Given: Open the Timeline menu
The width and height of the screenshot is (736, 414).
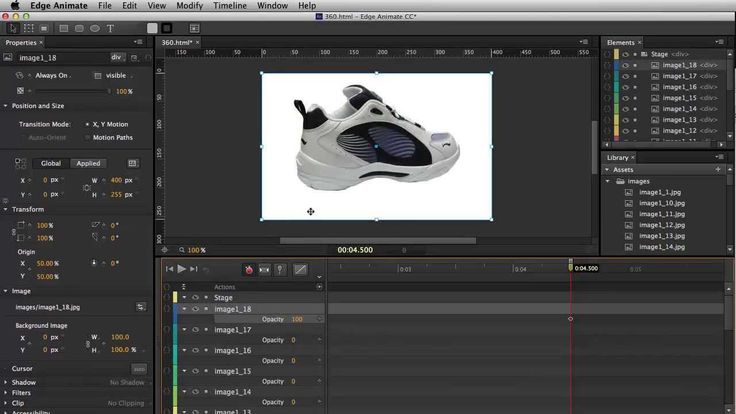Looking at the screenshot, I should click(x=230, y=6).
